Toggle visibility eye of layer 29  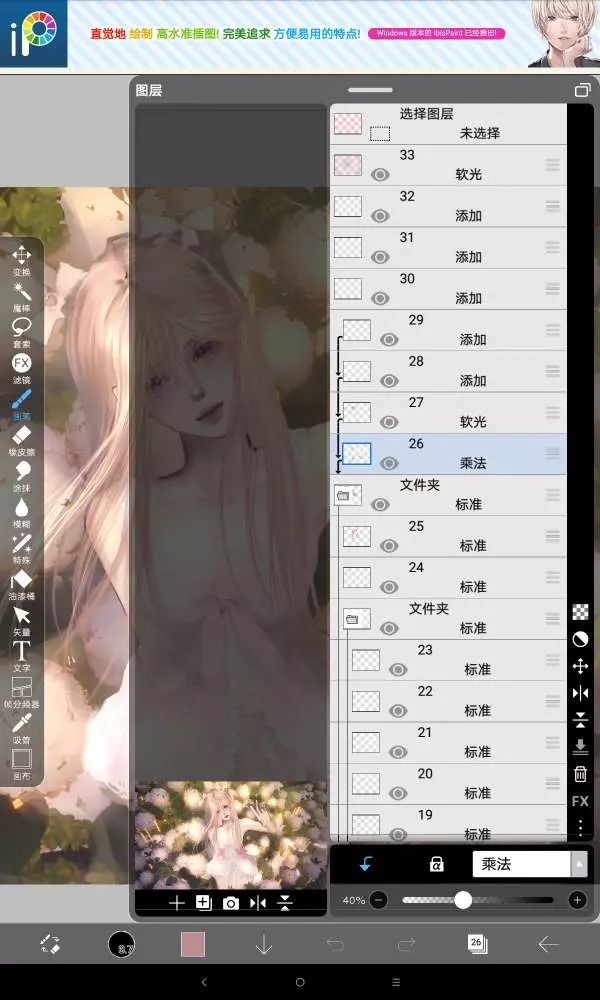[389, 339]
